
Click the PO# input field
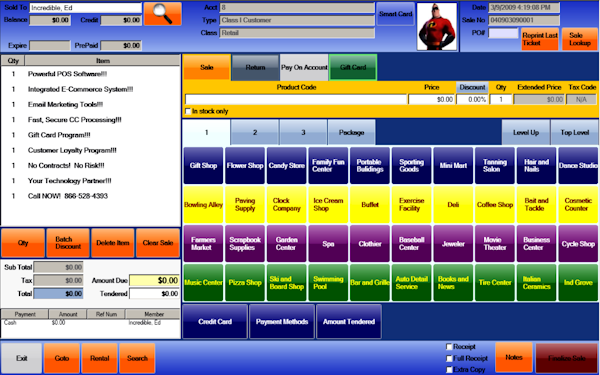click(x=503, y=33)
